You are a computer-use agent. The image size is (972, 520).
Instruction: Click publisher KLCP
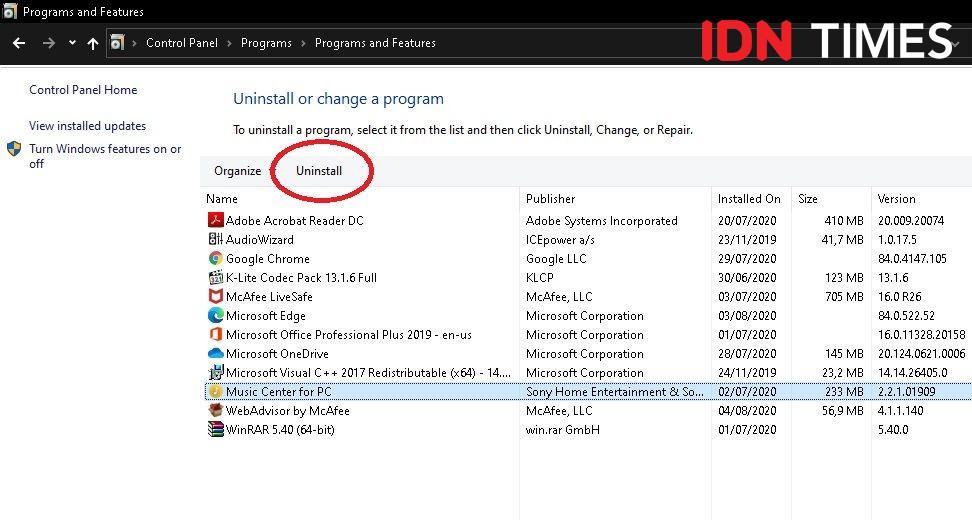539,278
